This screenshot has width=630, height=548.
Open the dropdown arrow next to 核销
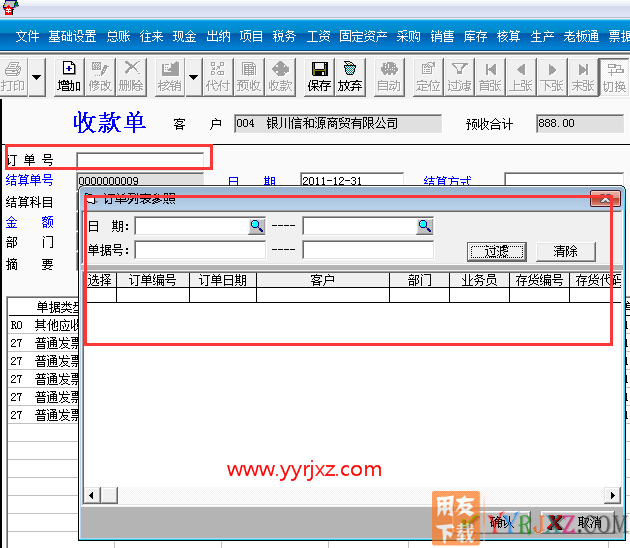[x=193, y=77]
